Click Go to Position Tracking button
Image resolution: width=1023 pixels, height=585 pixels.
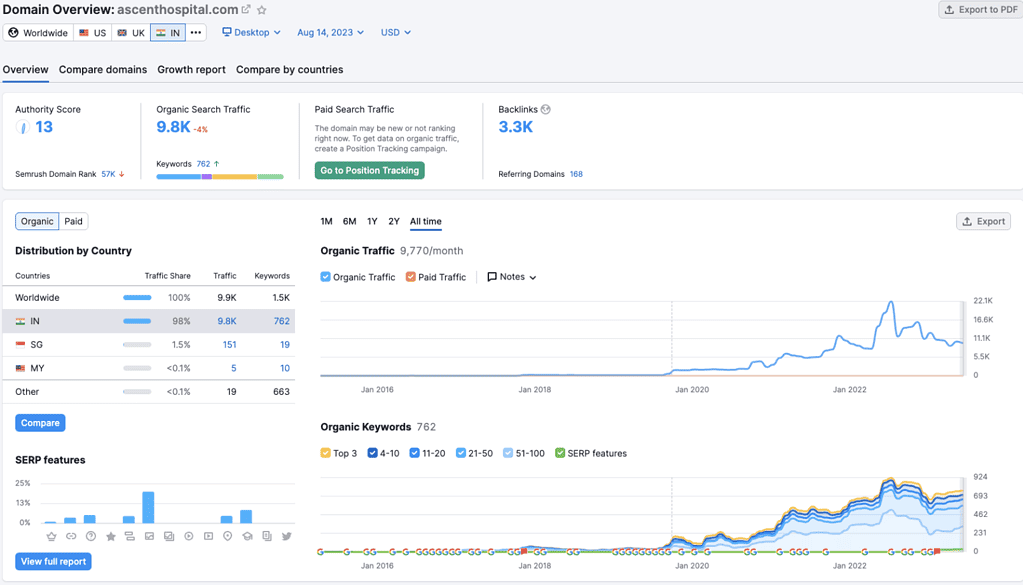[369, 170]
